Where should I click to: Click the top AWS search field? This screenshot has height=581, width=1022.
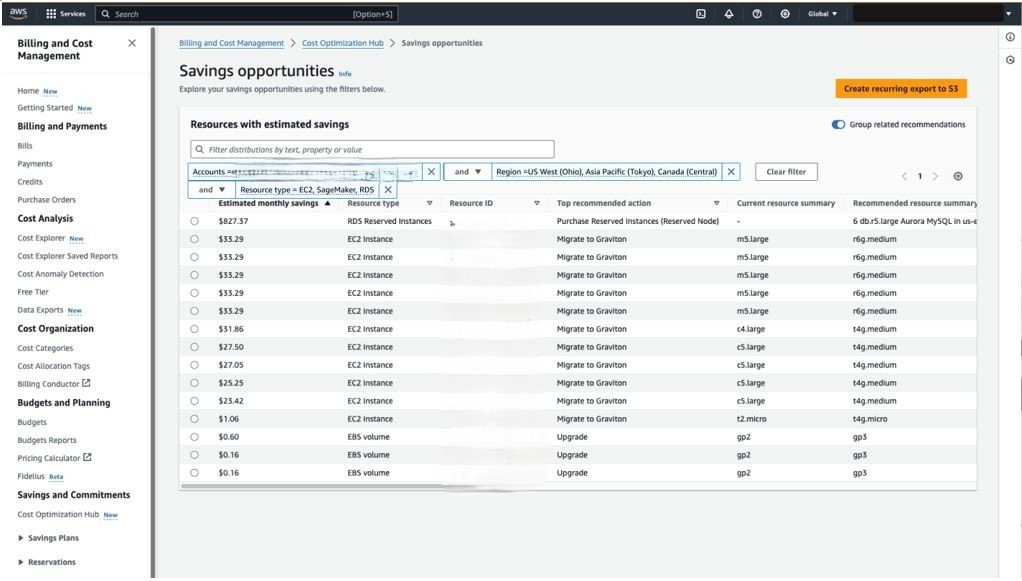coord(246,14)
